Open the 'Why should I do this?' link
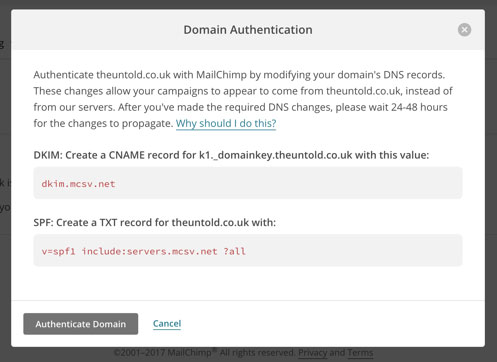 [226, 123]
